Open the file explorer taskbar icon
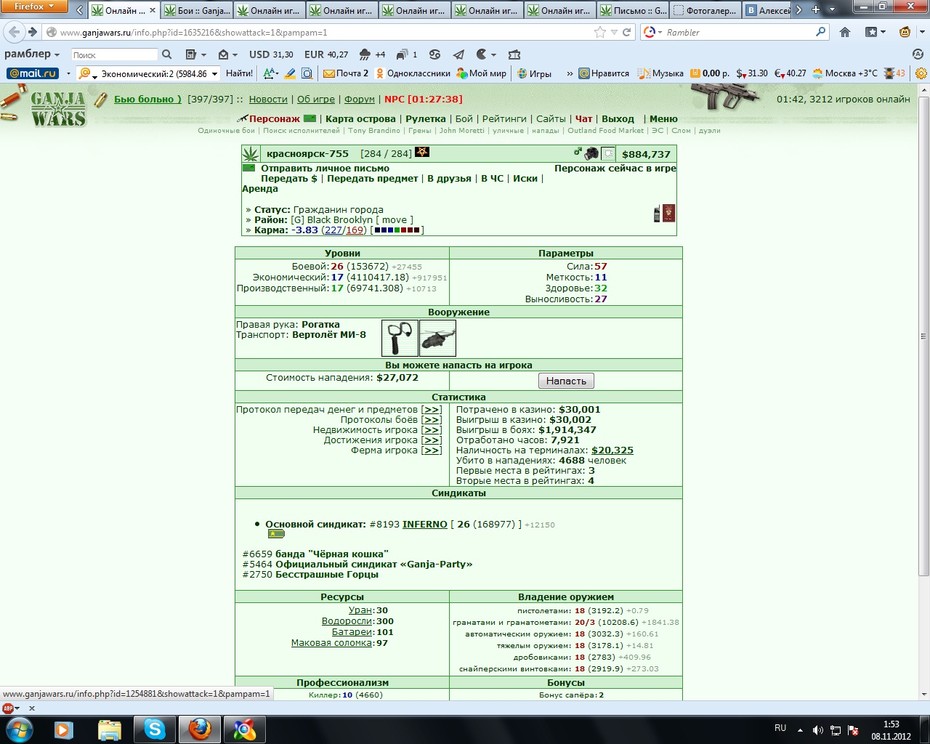Viewport: 930px width, 744px height. (x=109, y=729)
